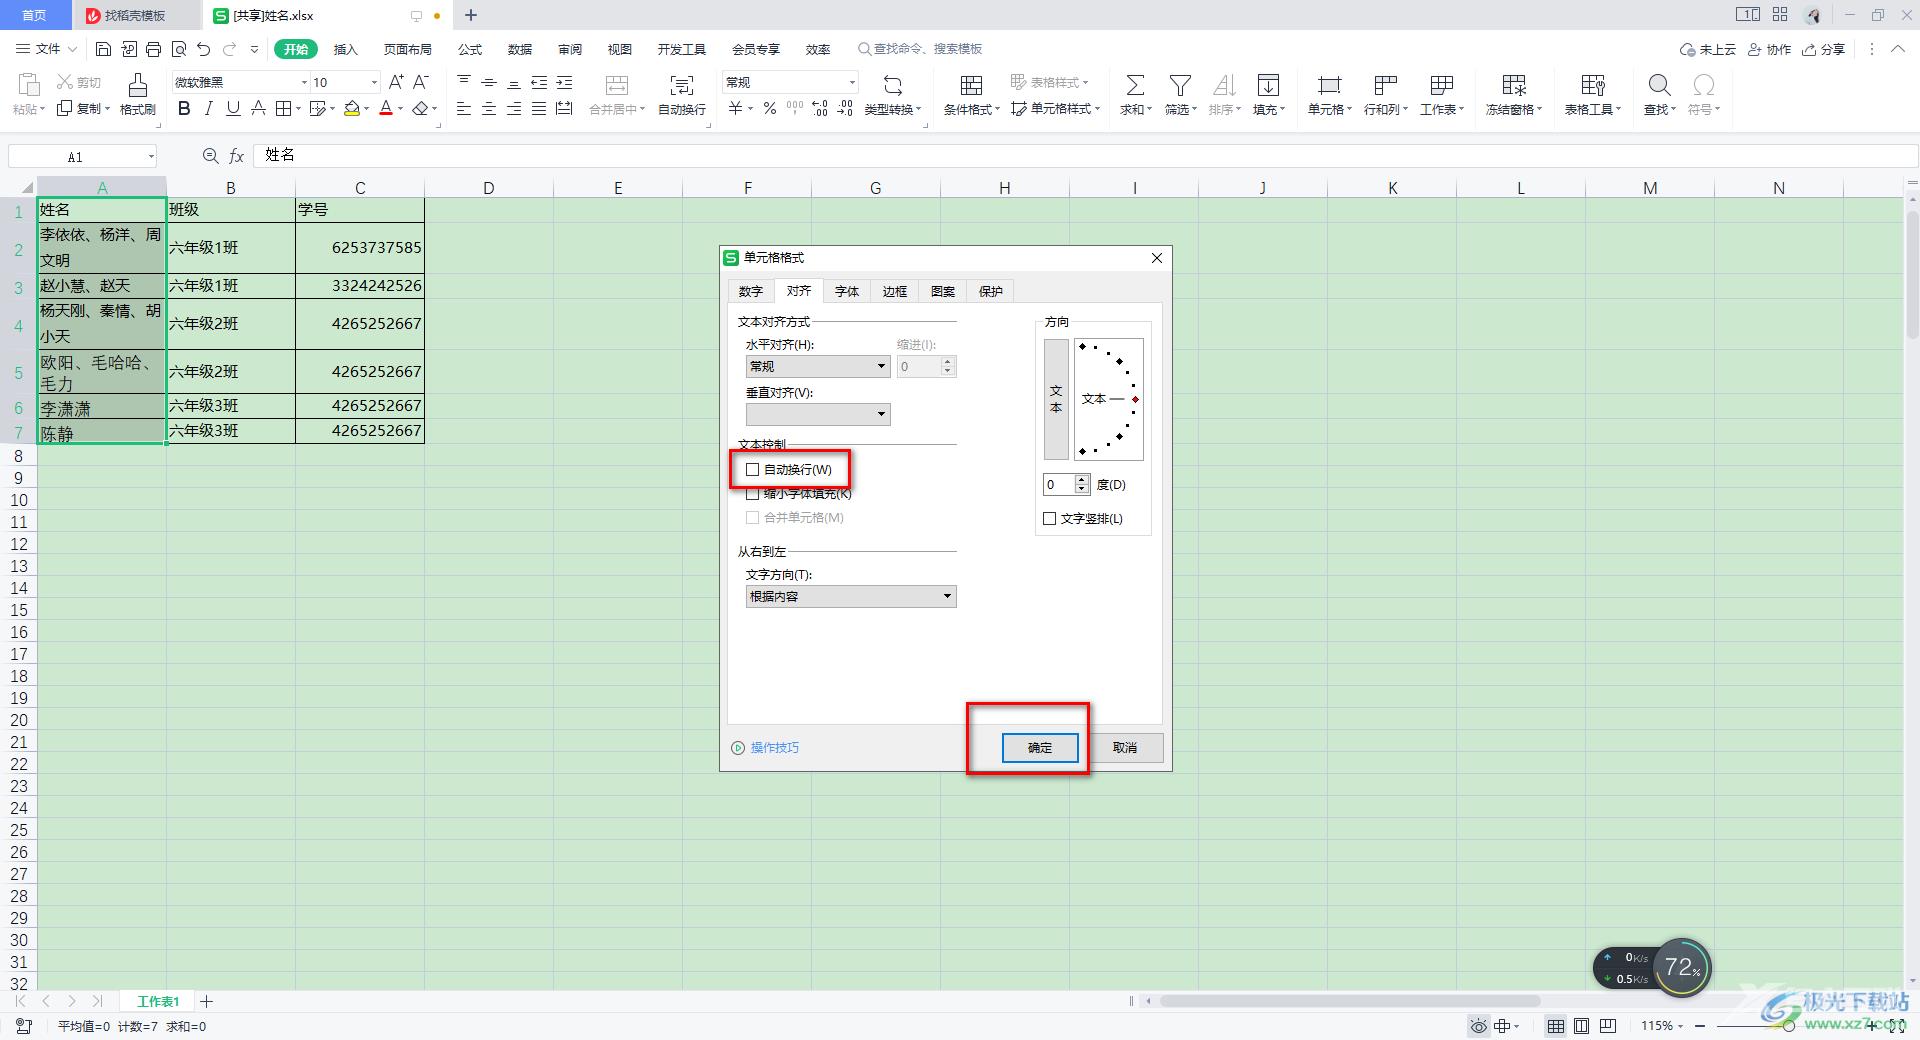The height and width of the screenshot is (1040, 1920).
Task: Click the Cancel (取消) button
Action: click(x=1125, y=748)
